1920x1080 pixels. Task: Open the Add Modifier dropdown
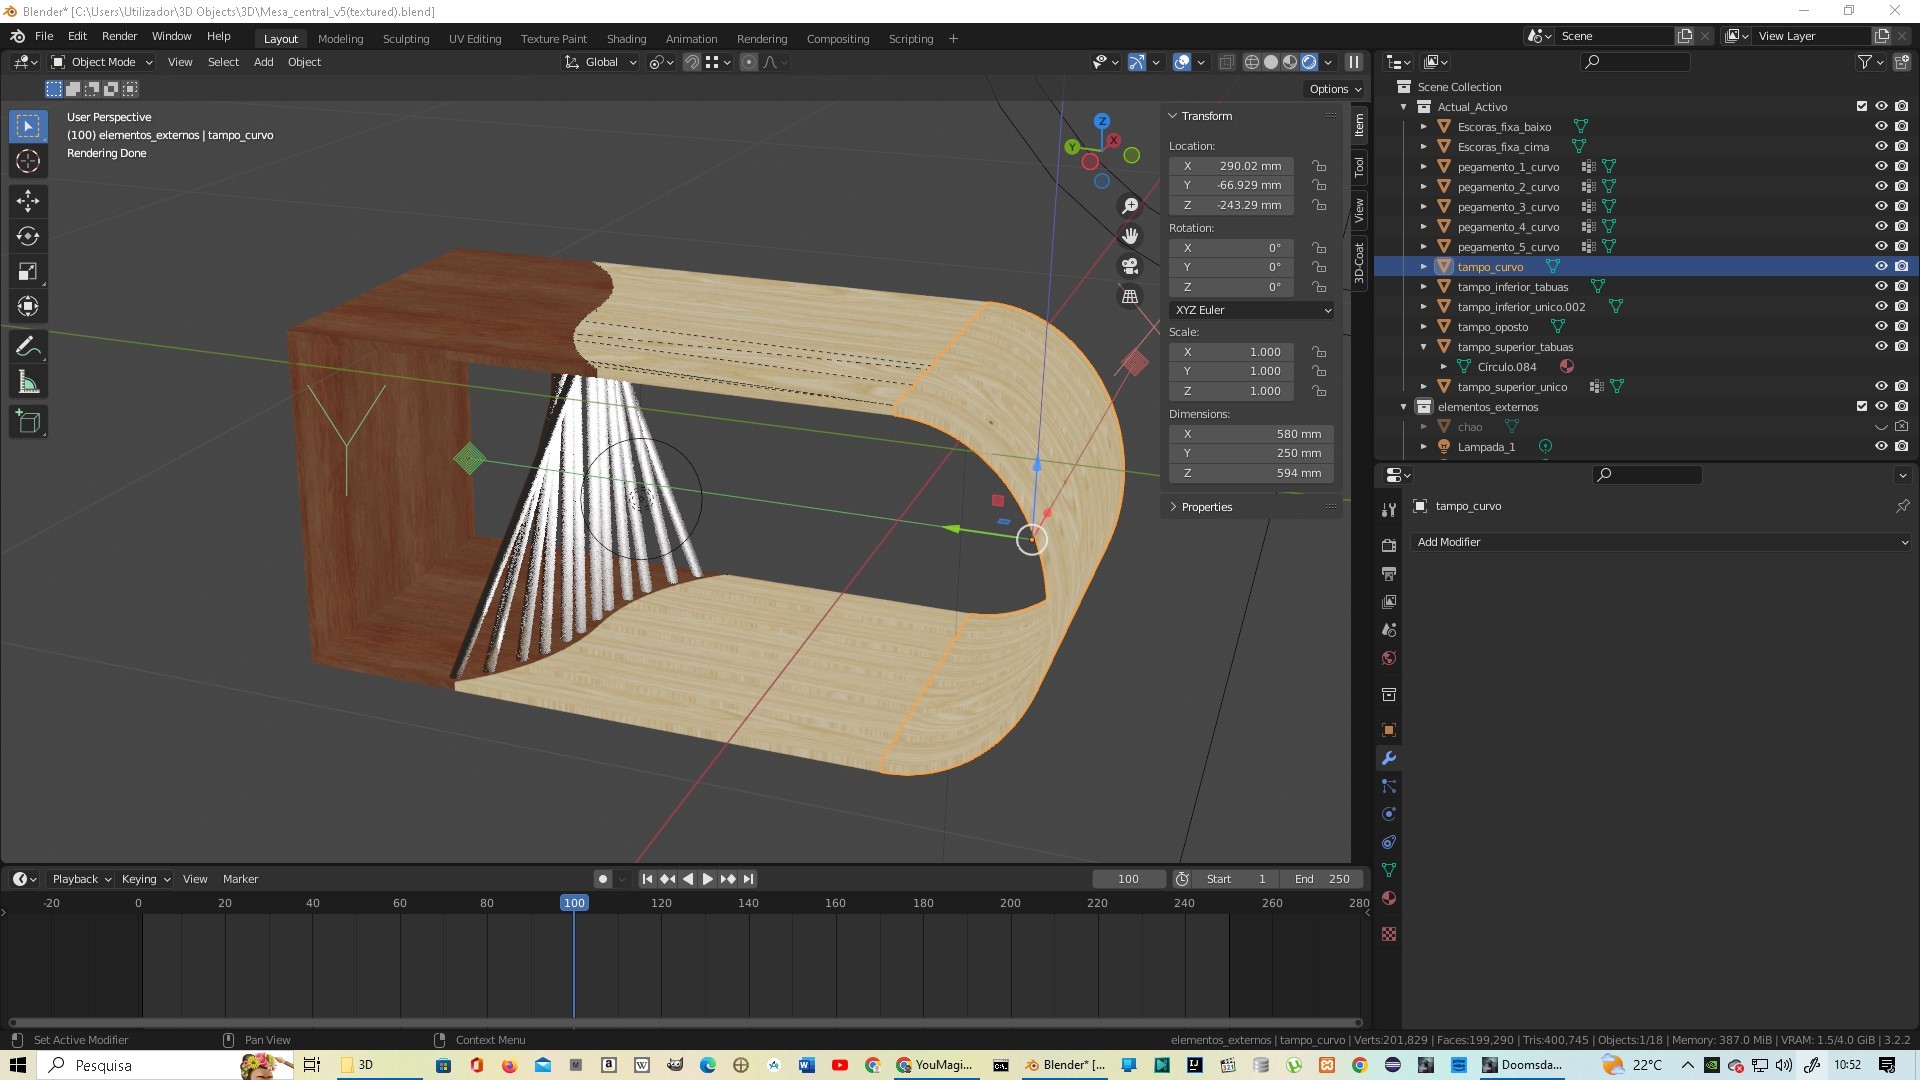point(1661,542)
